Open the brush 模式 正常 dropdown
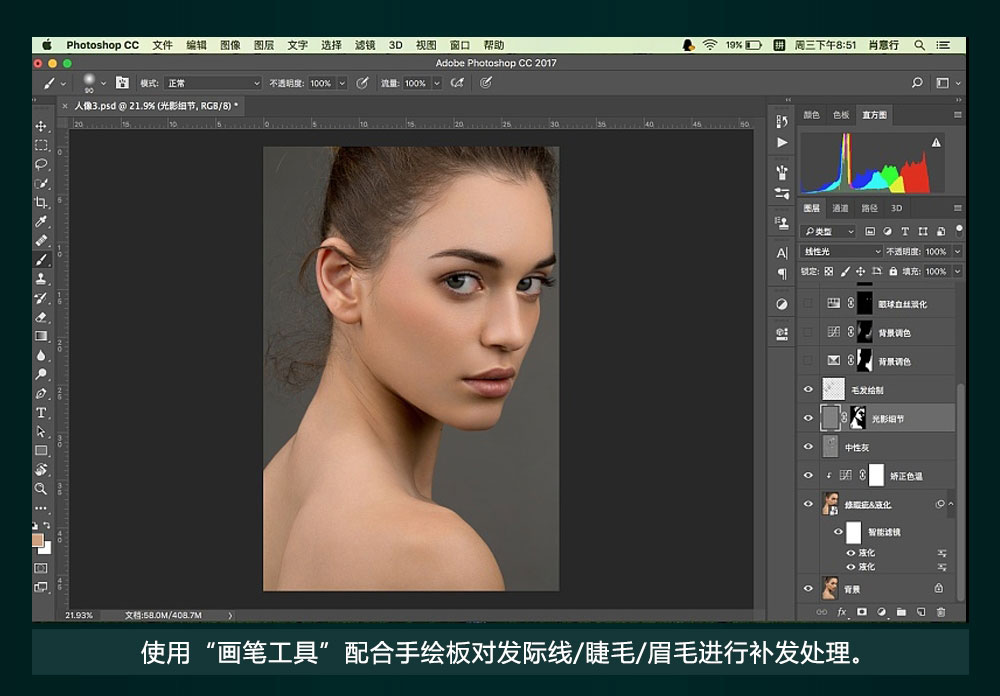The height and width of the screenshot is (696, 1000). click(213, 83)
